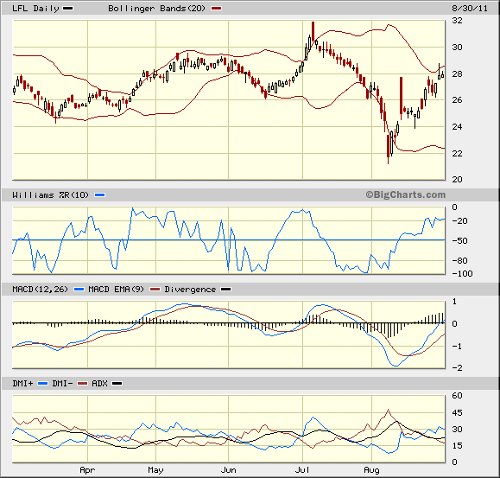Screen dimensions: 500x478
Task: Click the DMI axis value 60
Action: pyautogui.click(x=457, y=396)
